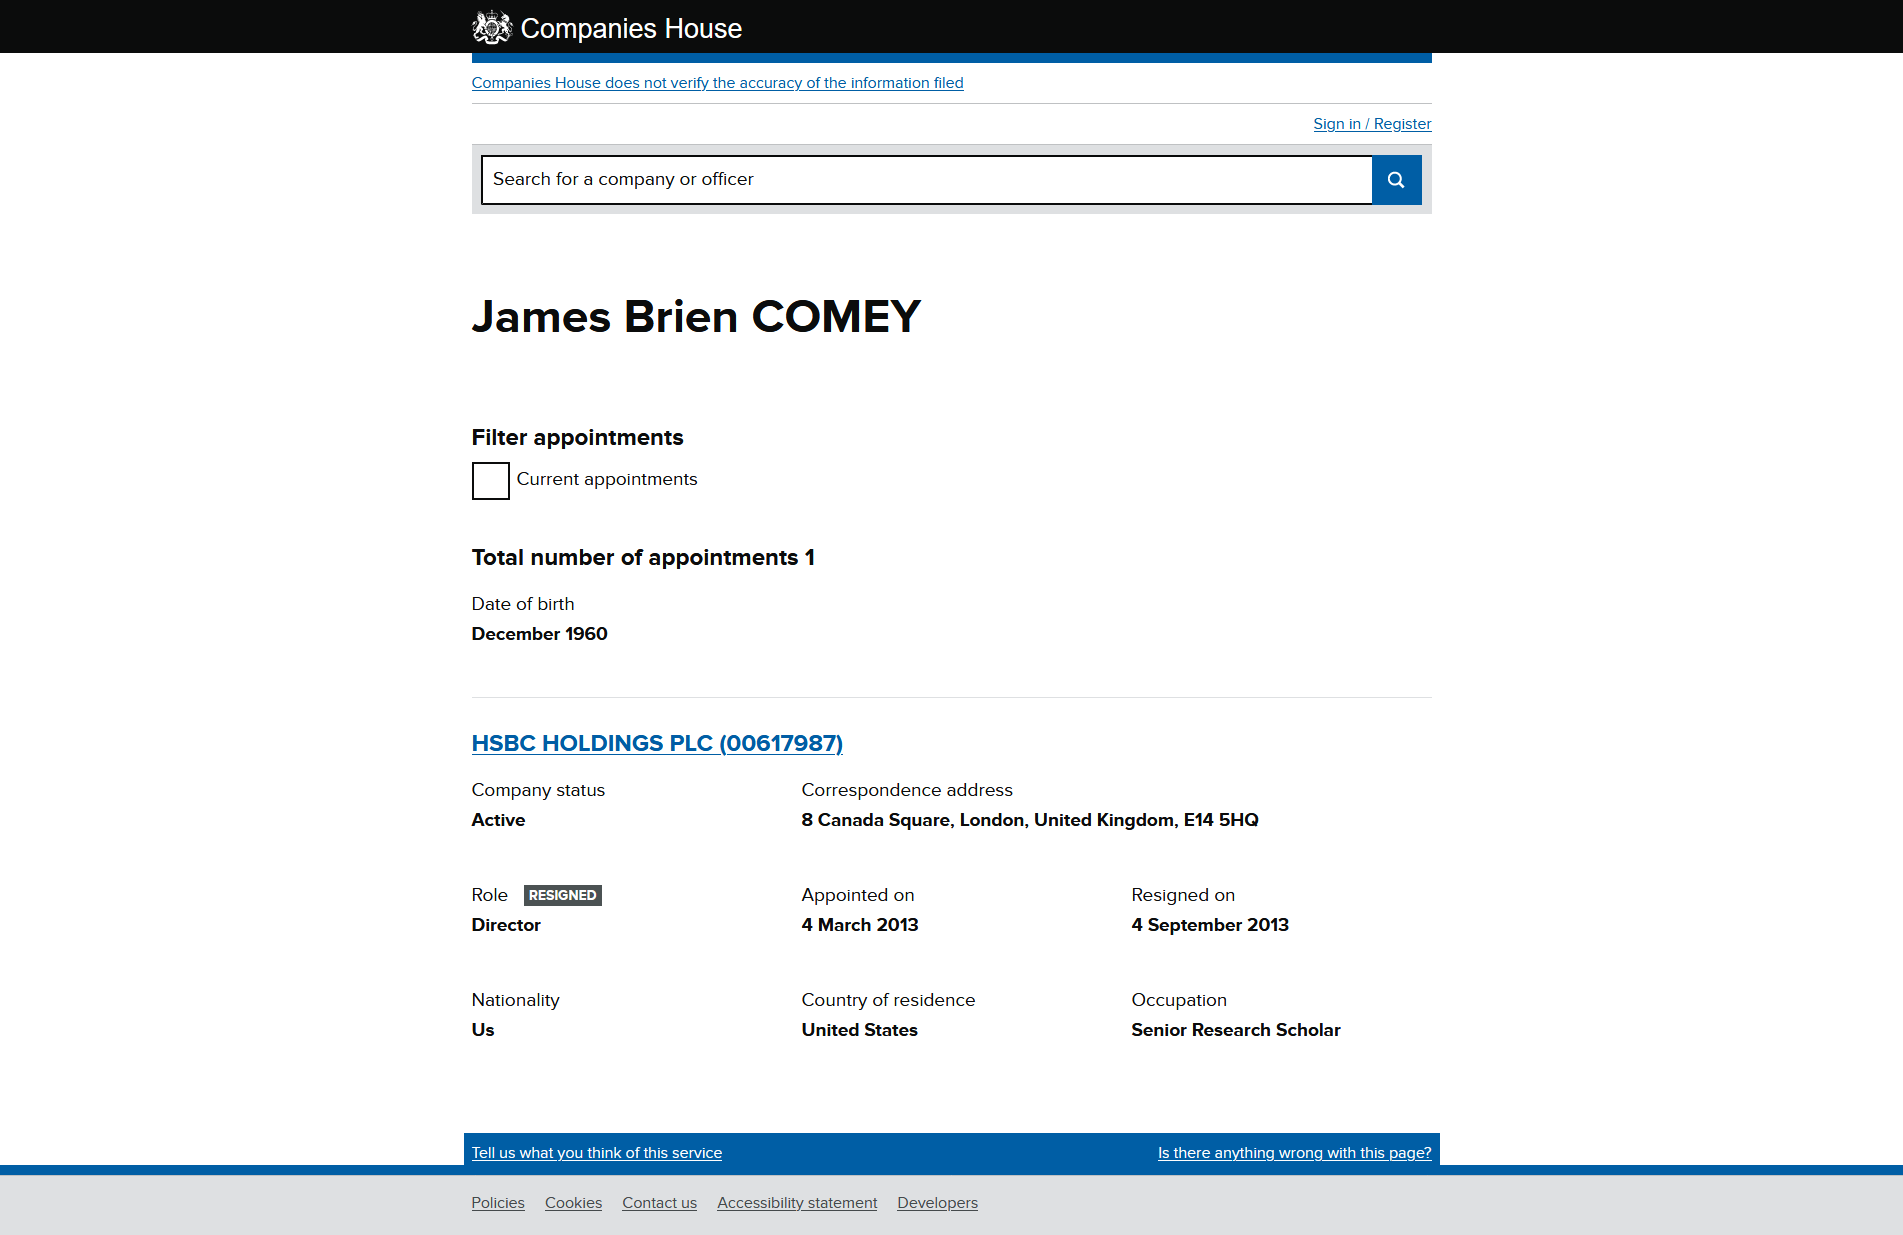
Task: Open the accuracy disclaimer link
Action: [x=717, y=83]
